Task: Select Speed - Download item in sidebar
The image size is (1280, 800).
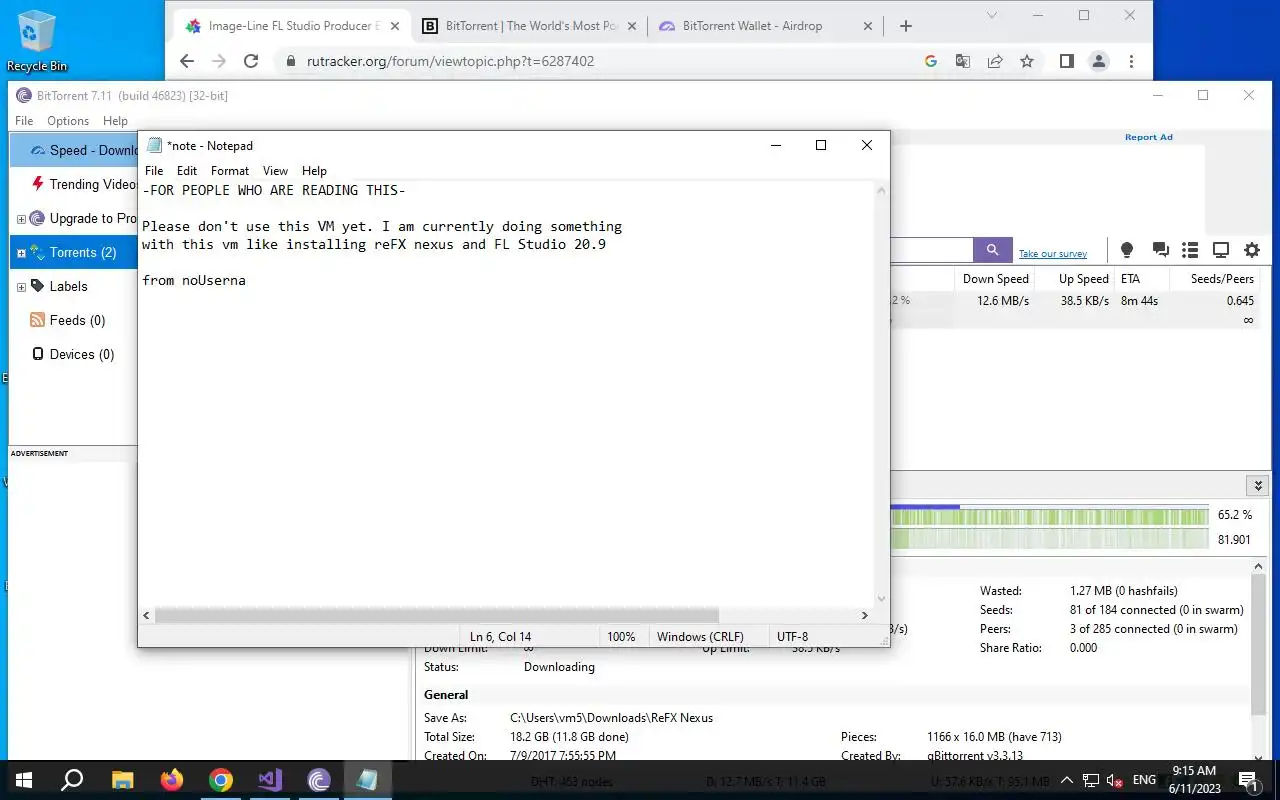Action: (x=73, y=150)
